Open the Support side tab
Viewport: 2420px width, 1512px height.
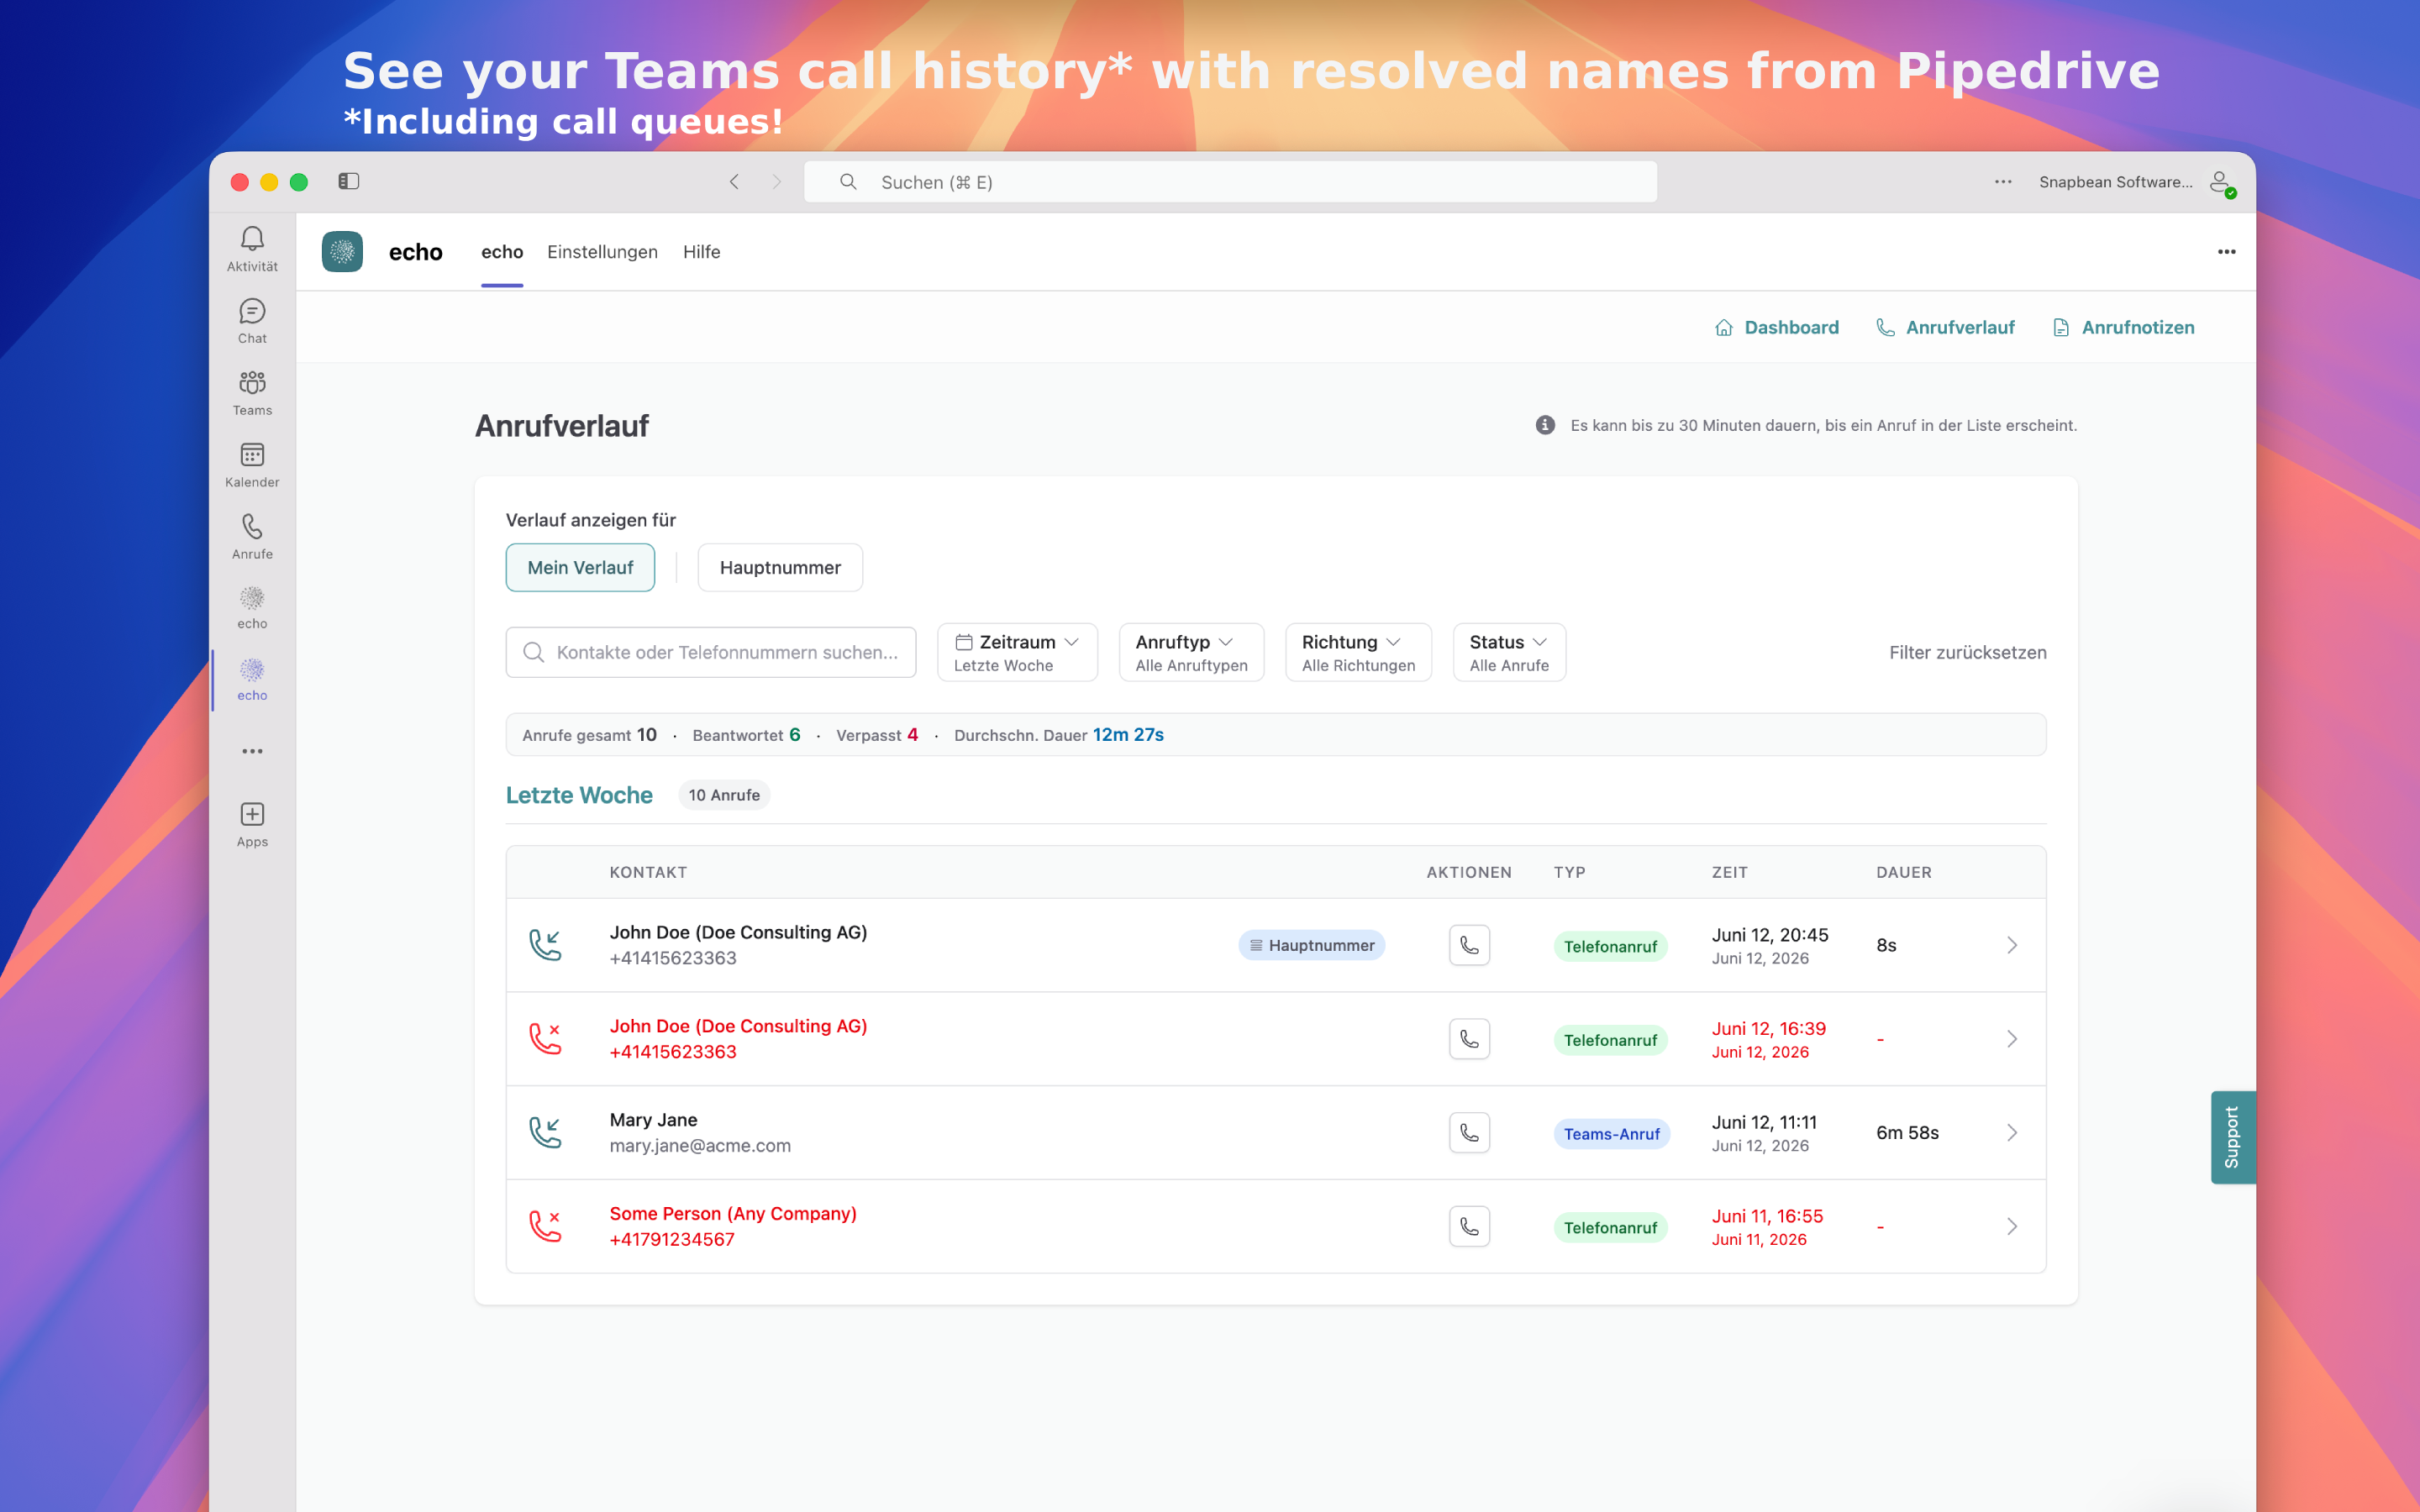2232,1137
